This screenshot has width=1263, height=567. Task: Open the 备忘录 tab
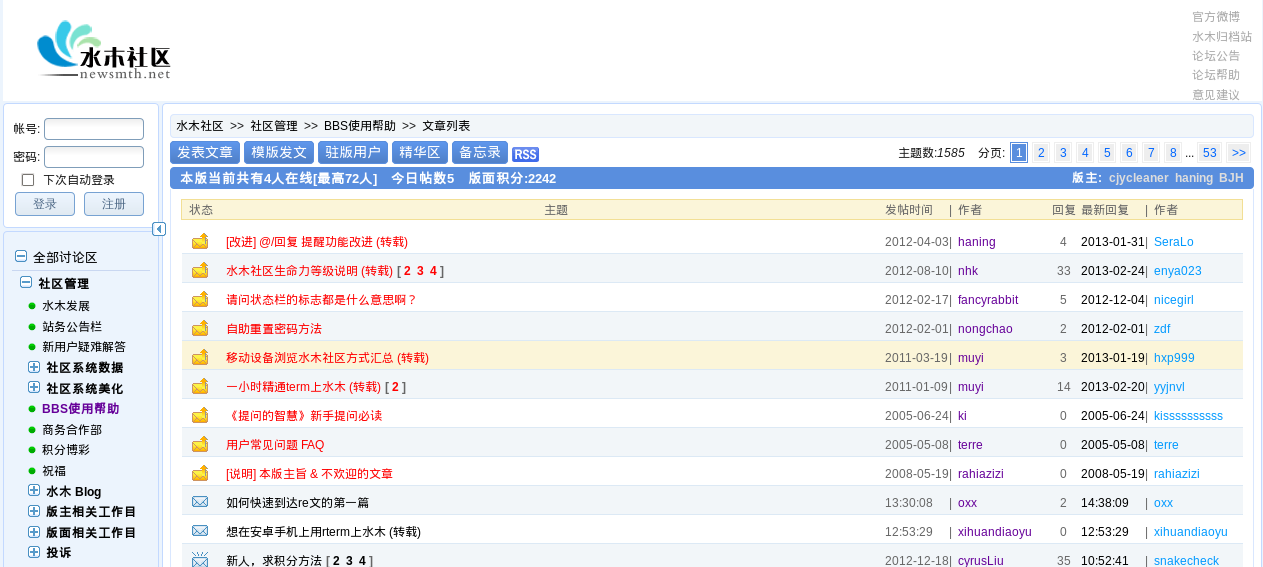pyautogui.click(x=480, y=152)
